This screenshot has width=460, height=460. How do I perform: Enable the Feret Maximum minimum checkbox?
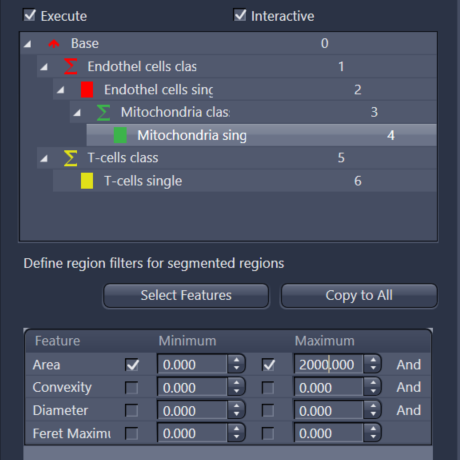[x=132, y=434]
